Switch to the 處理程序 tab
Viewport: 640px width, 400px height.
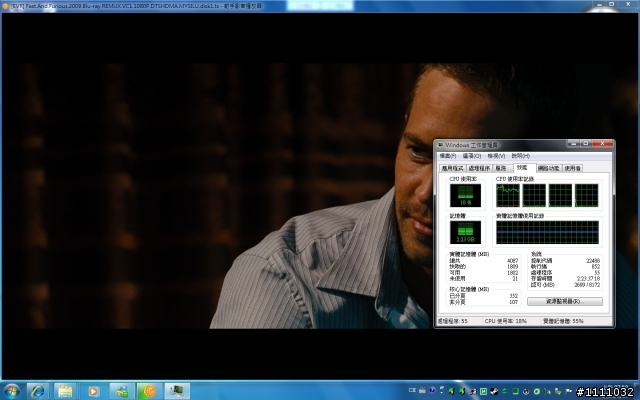pos(479,168)
